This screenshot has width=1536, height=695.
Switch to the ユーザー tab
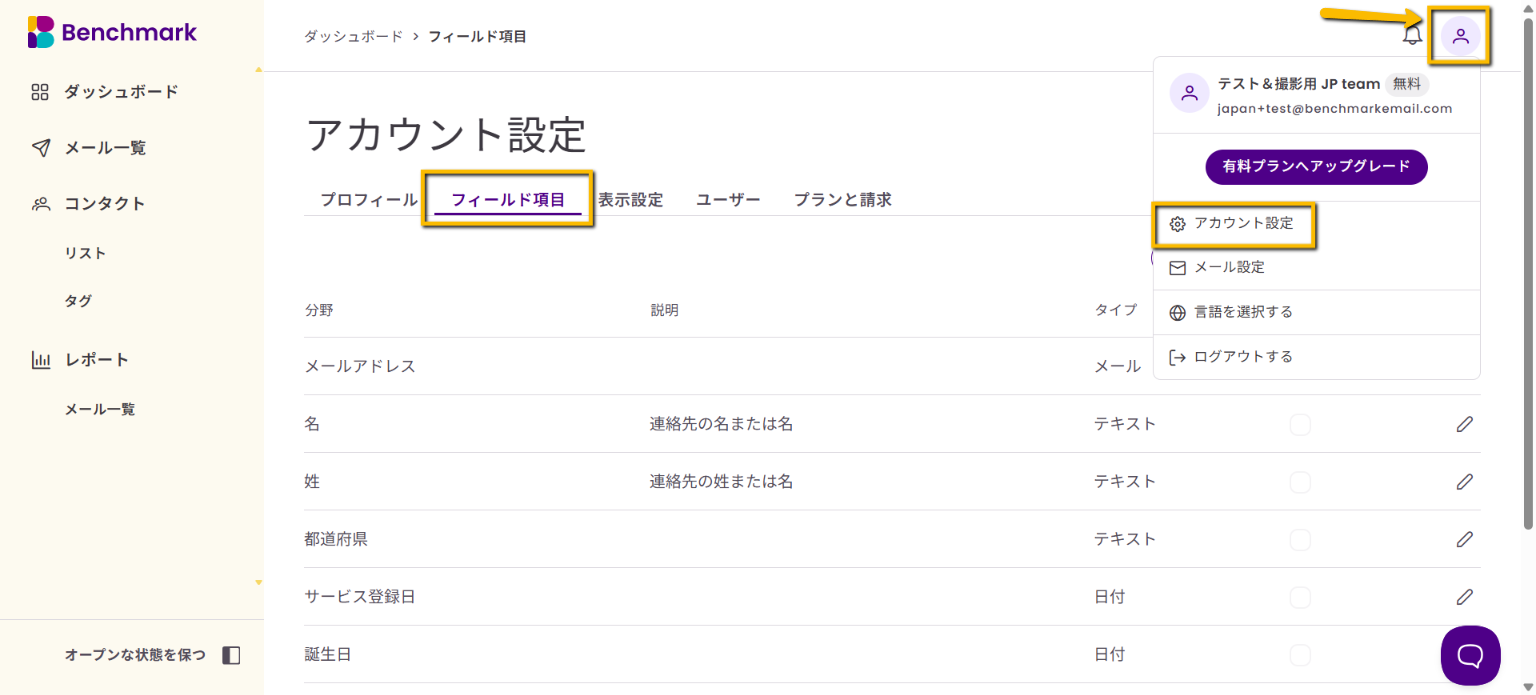728,199
